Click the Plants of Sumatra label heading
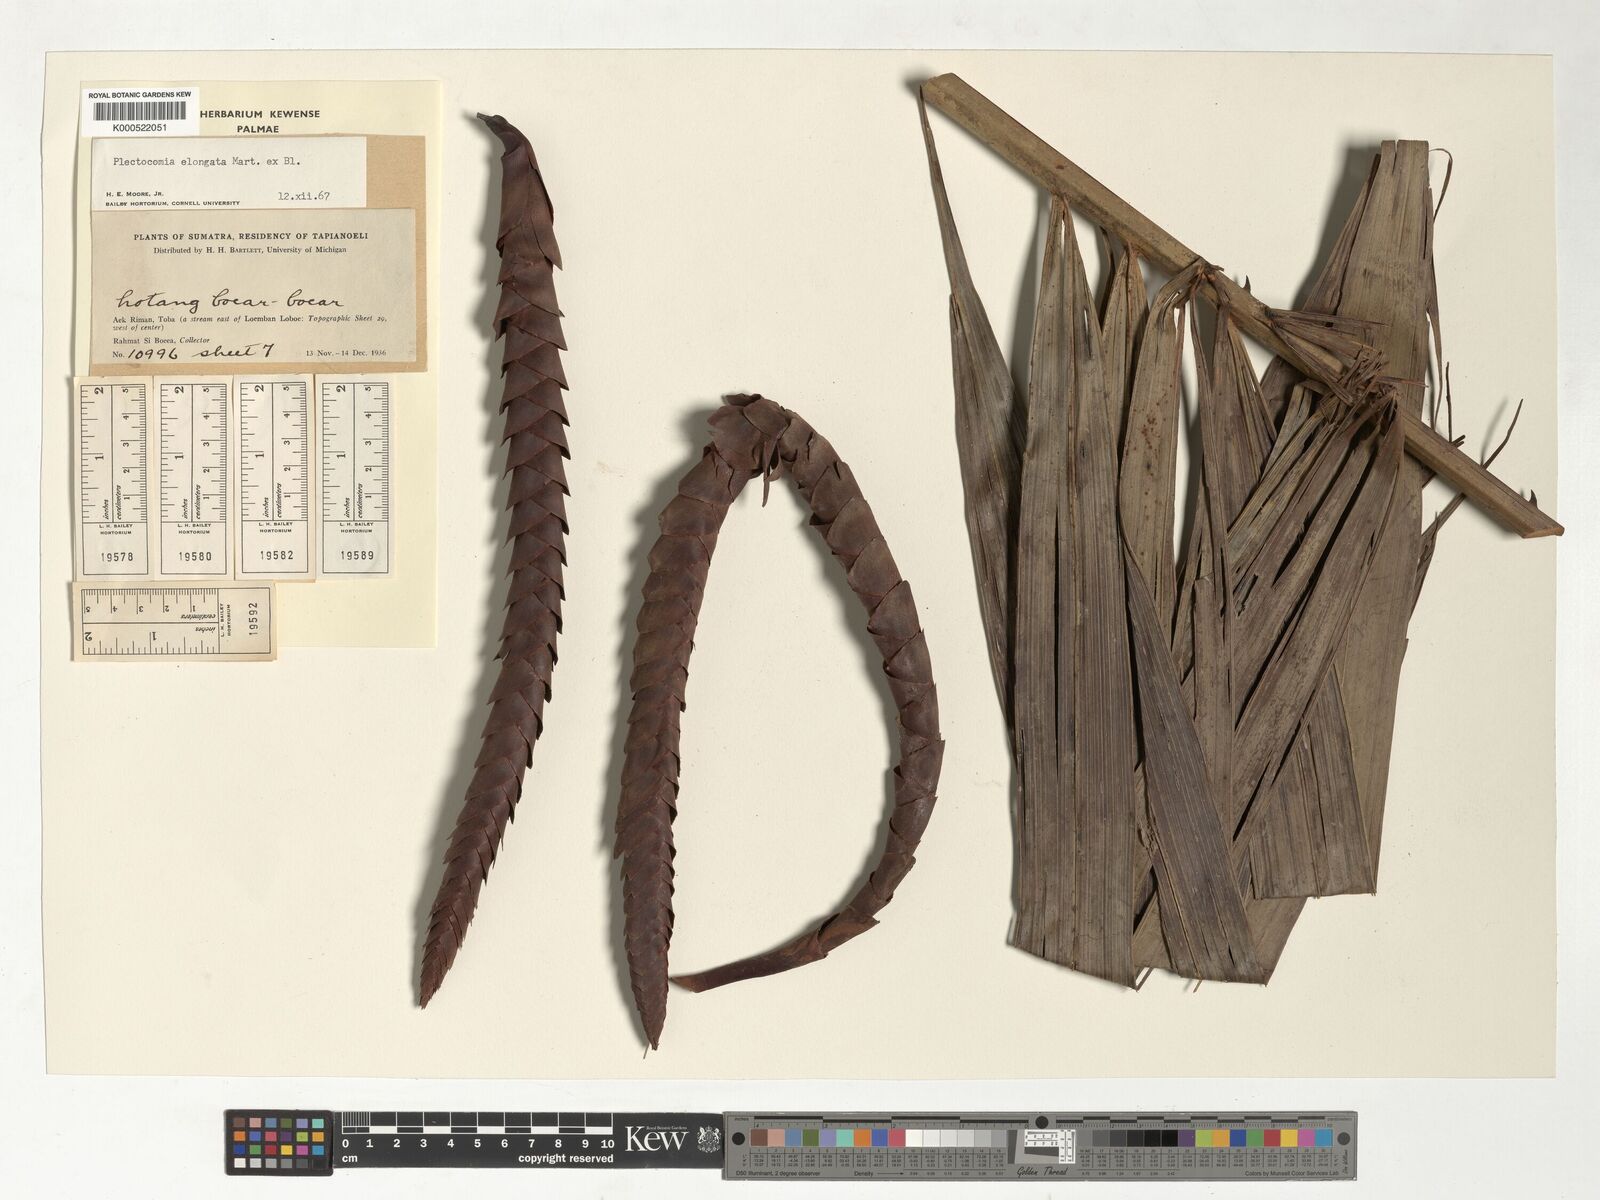The width and height of the screenshot is (1600, 1200). (x=252, y=234)
